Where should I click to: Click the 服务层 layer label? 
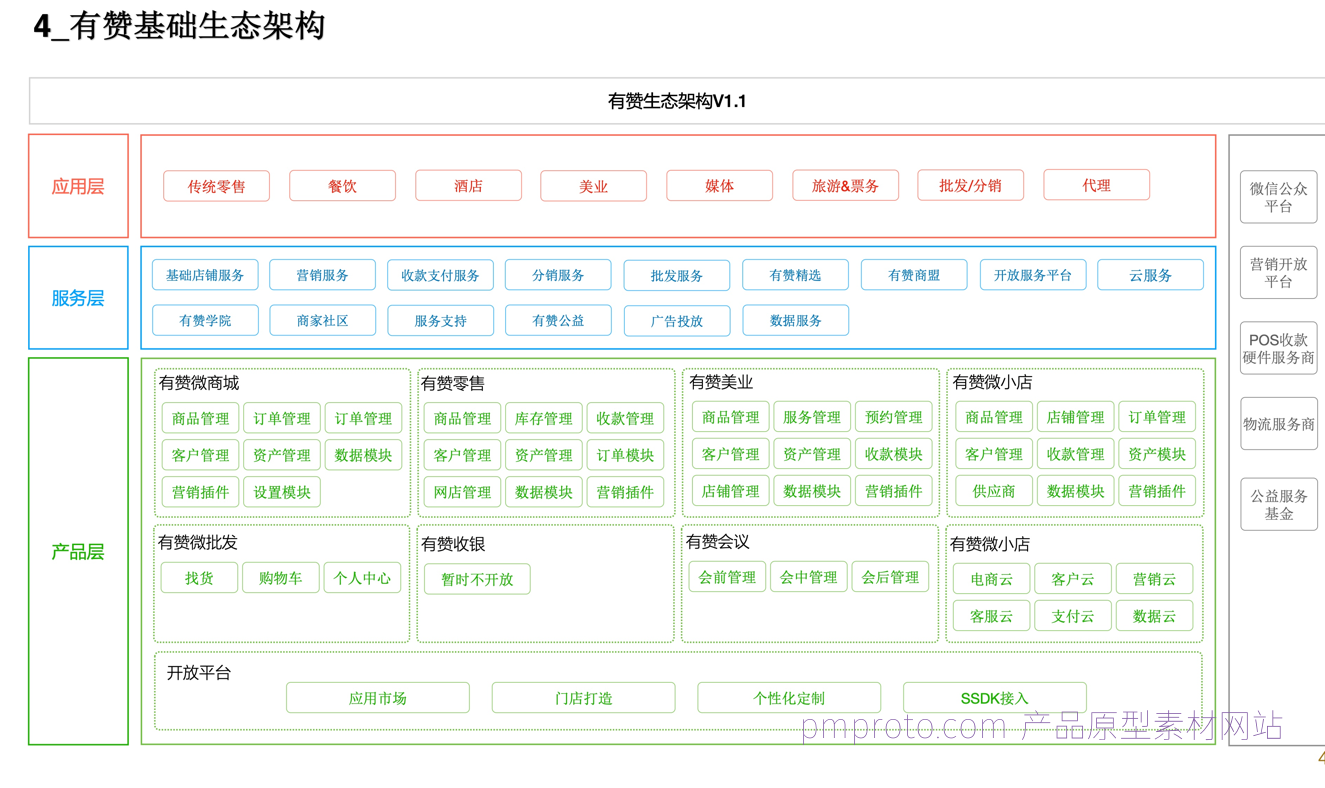click(78, 298)
